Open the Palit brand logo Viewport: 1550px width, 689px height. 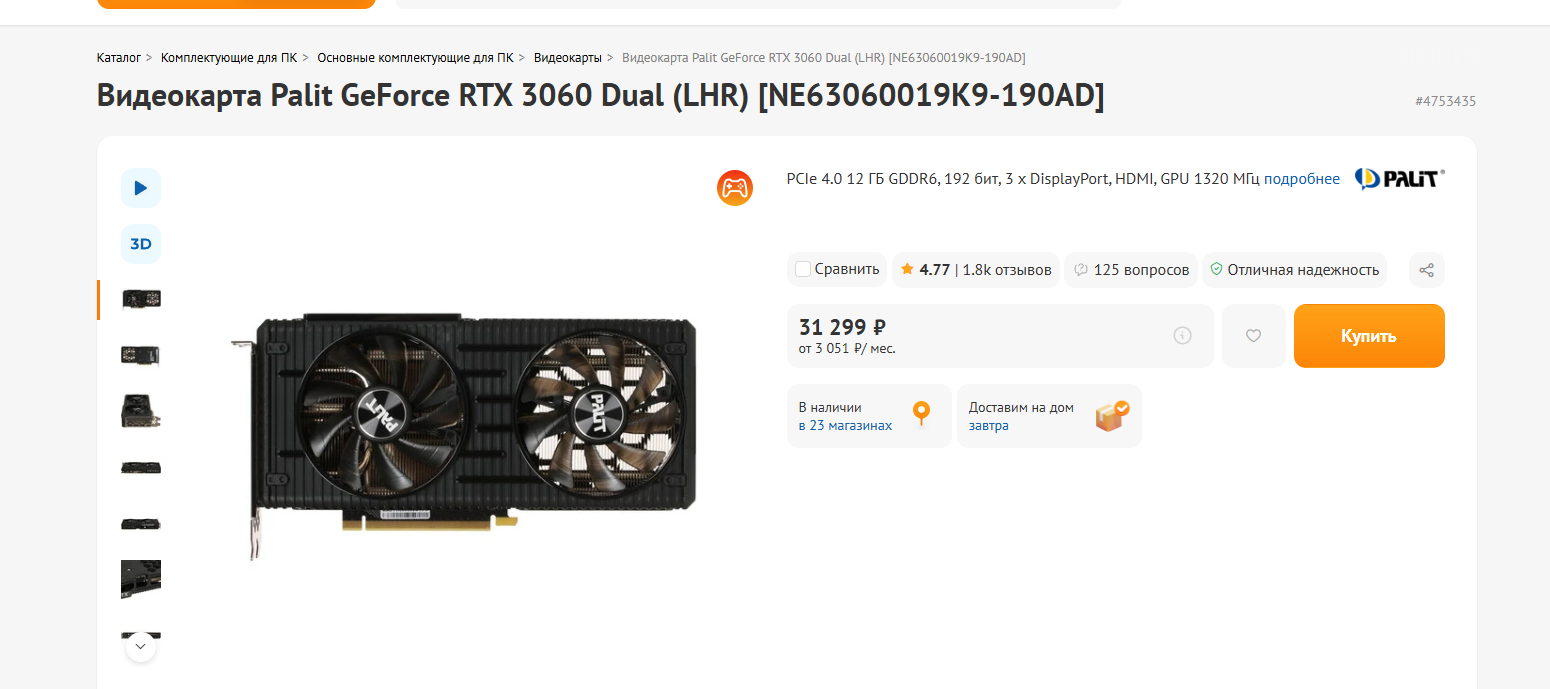(1400, 179)
